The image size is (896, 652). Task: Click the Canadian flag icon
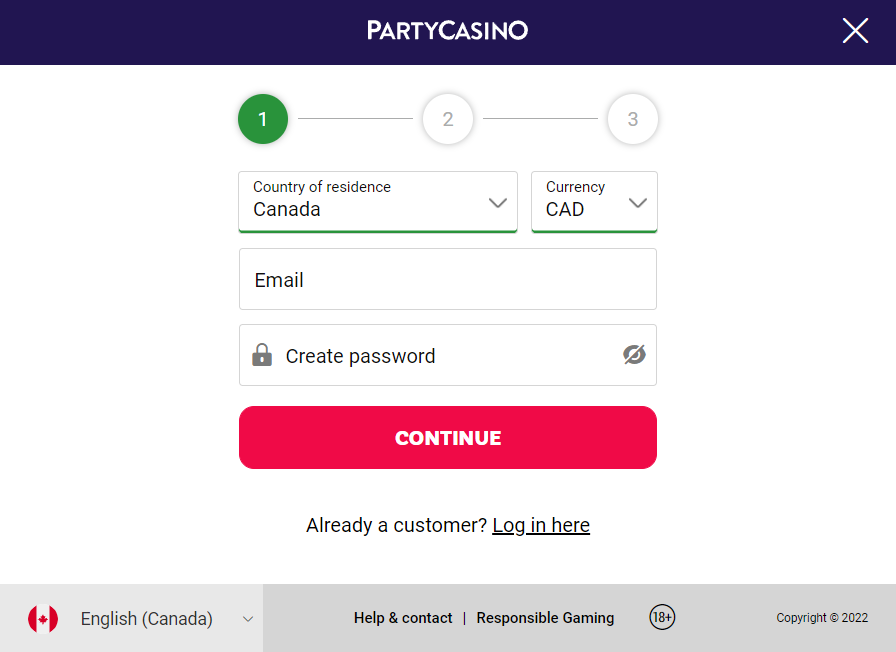tap(43, 619)
